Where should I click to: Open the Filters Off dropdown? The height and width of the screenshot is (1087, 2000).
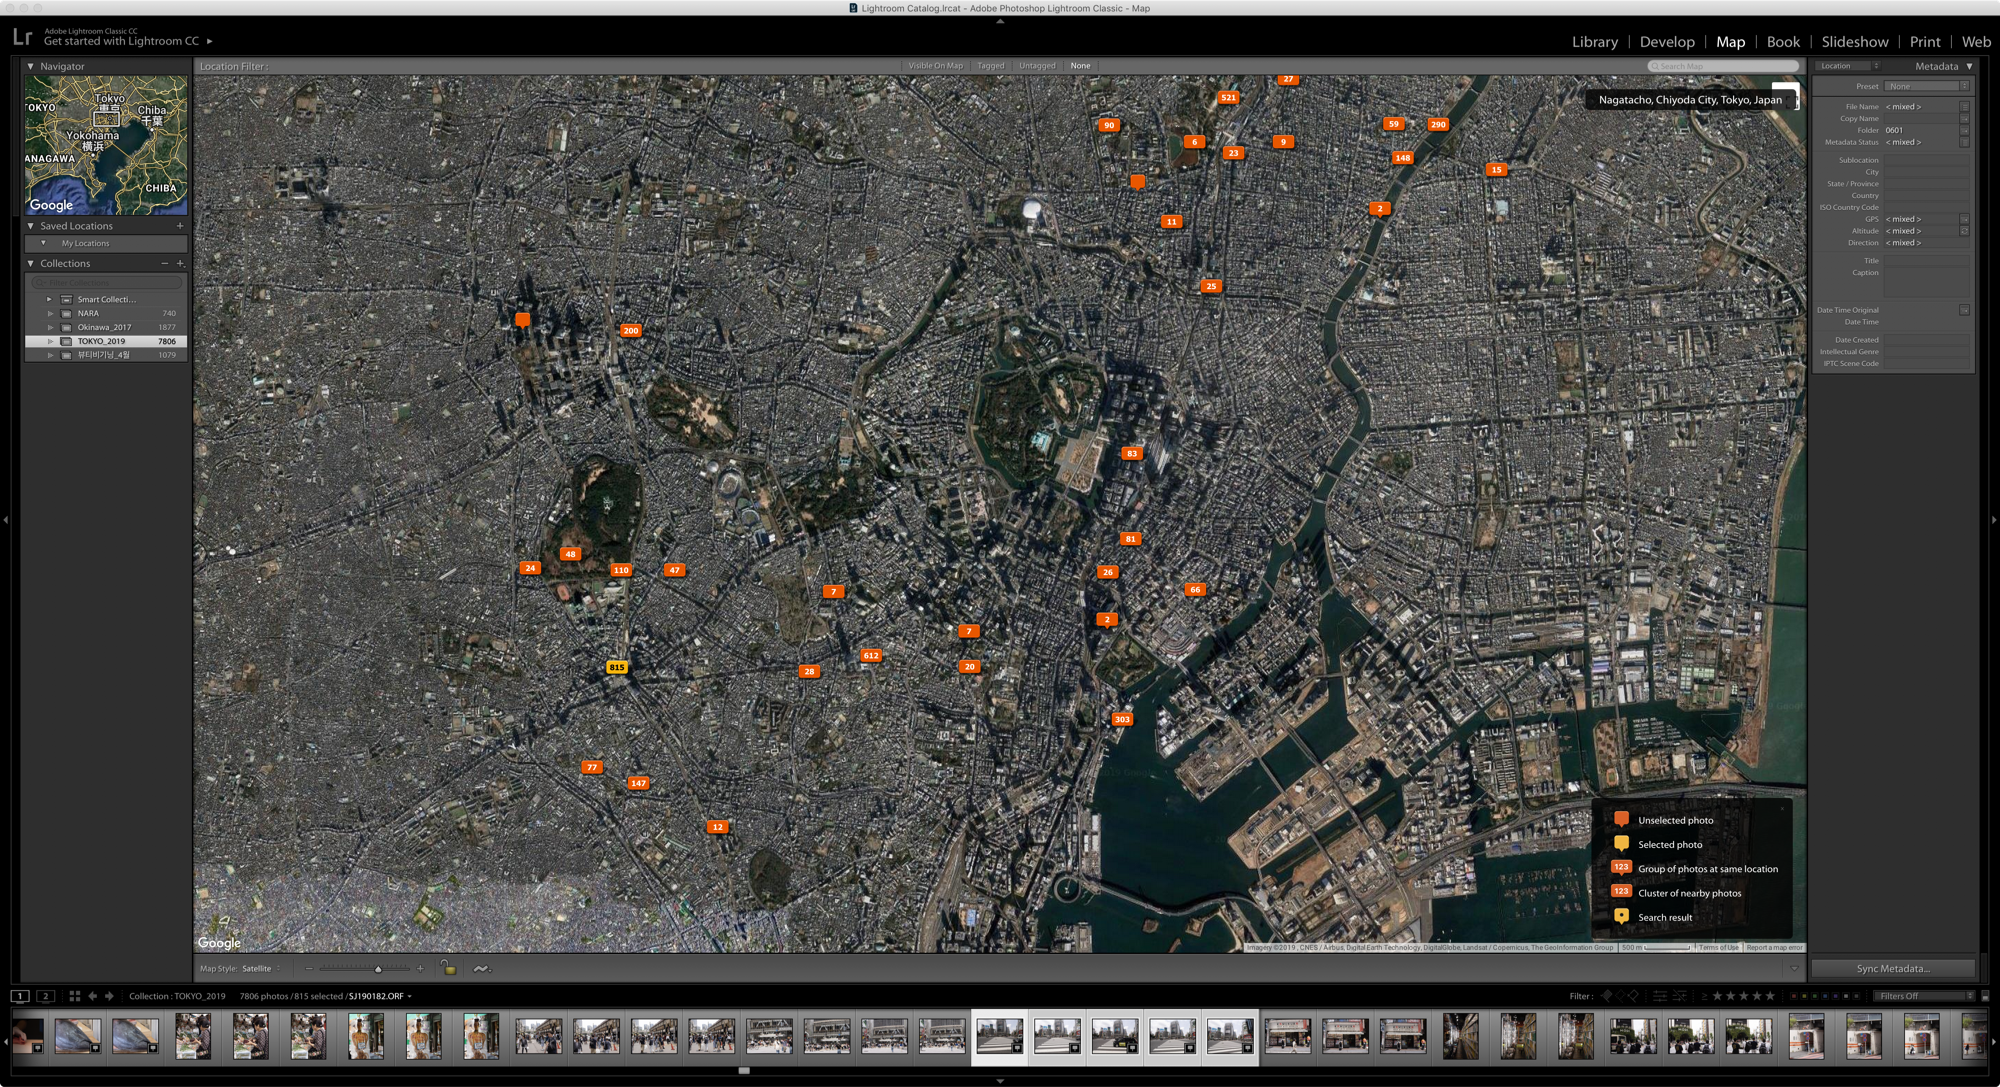[1924, 996]
